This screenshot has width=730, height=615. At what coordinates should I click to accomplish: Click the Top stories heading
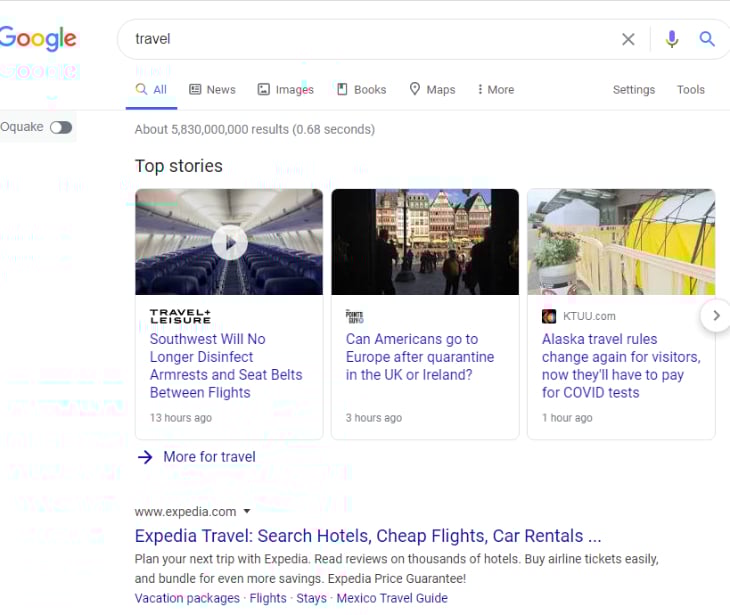179,166
